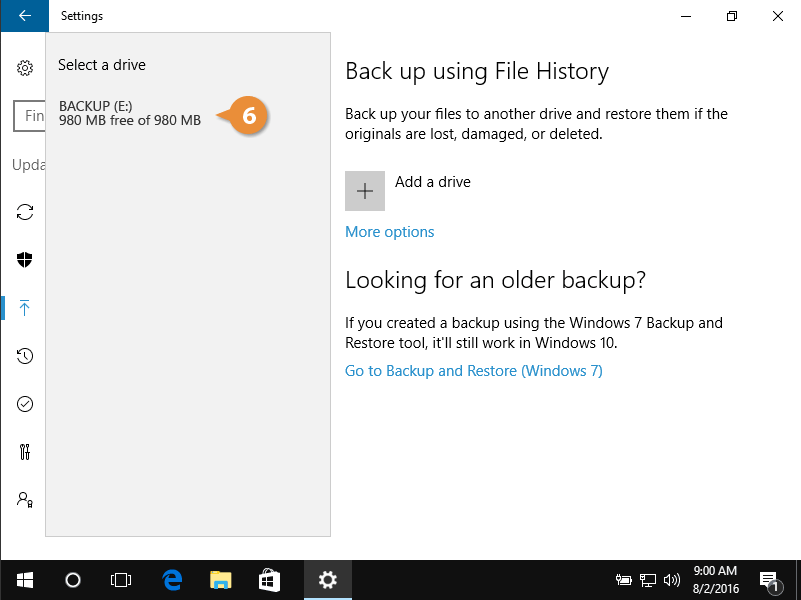The width and height of the screenshot is (801, 600).
Task: Open For developers tools icon
Action: (x=25, y=452)
